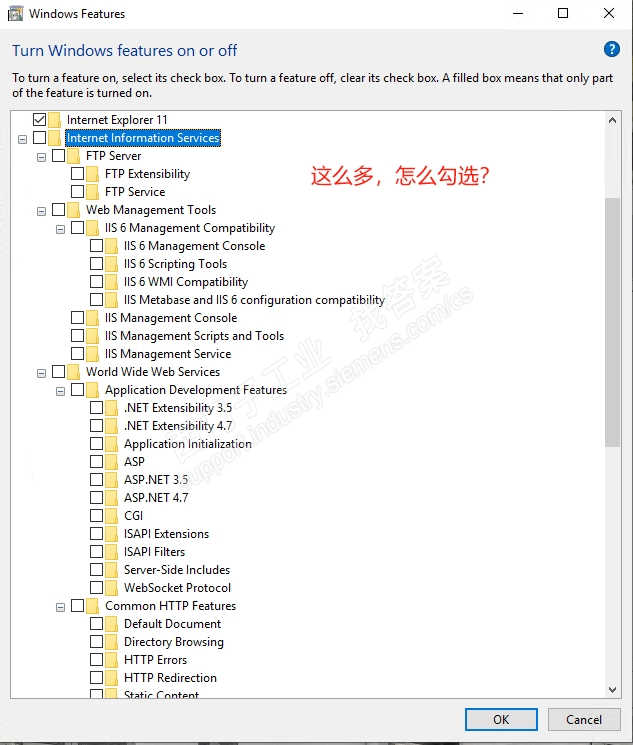Enable the IIS 6 Scripting Tools checkbox

pyautogui.click(x=96, y=264)
